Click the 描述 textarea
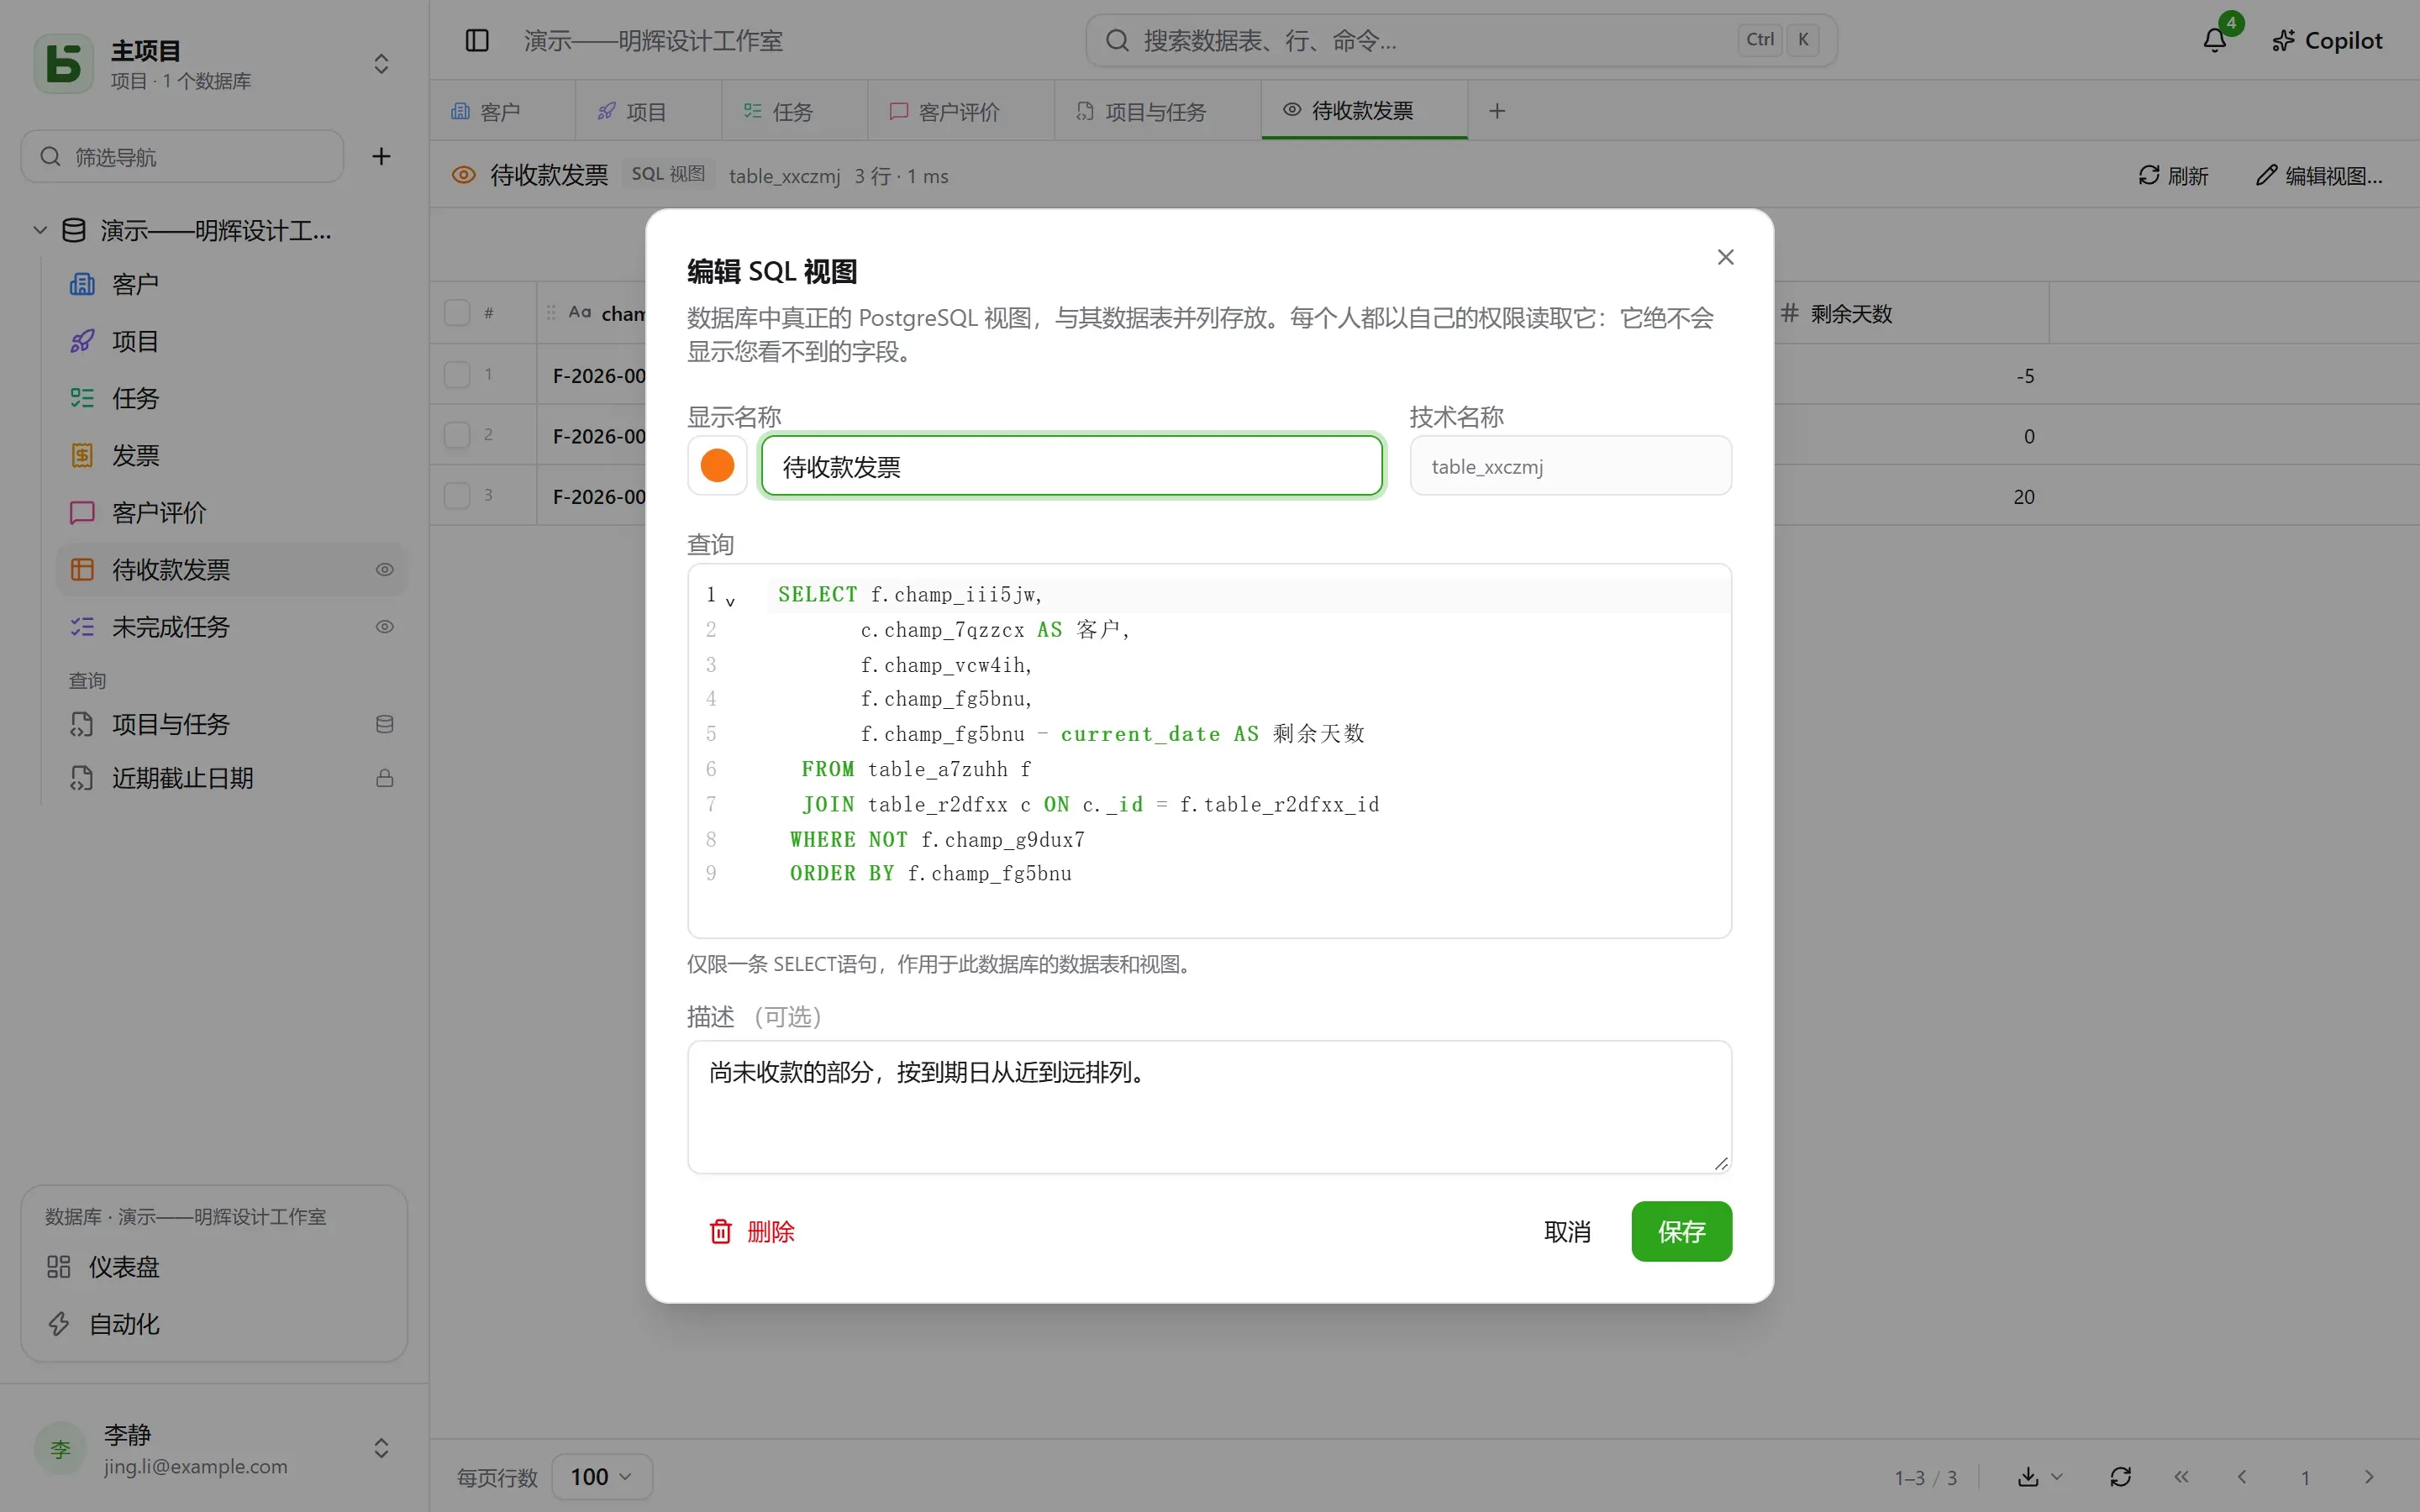This screenshot has width=2420, height=1512. coord(1209,1107)
